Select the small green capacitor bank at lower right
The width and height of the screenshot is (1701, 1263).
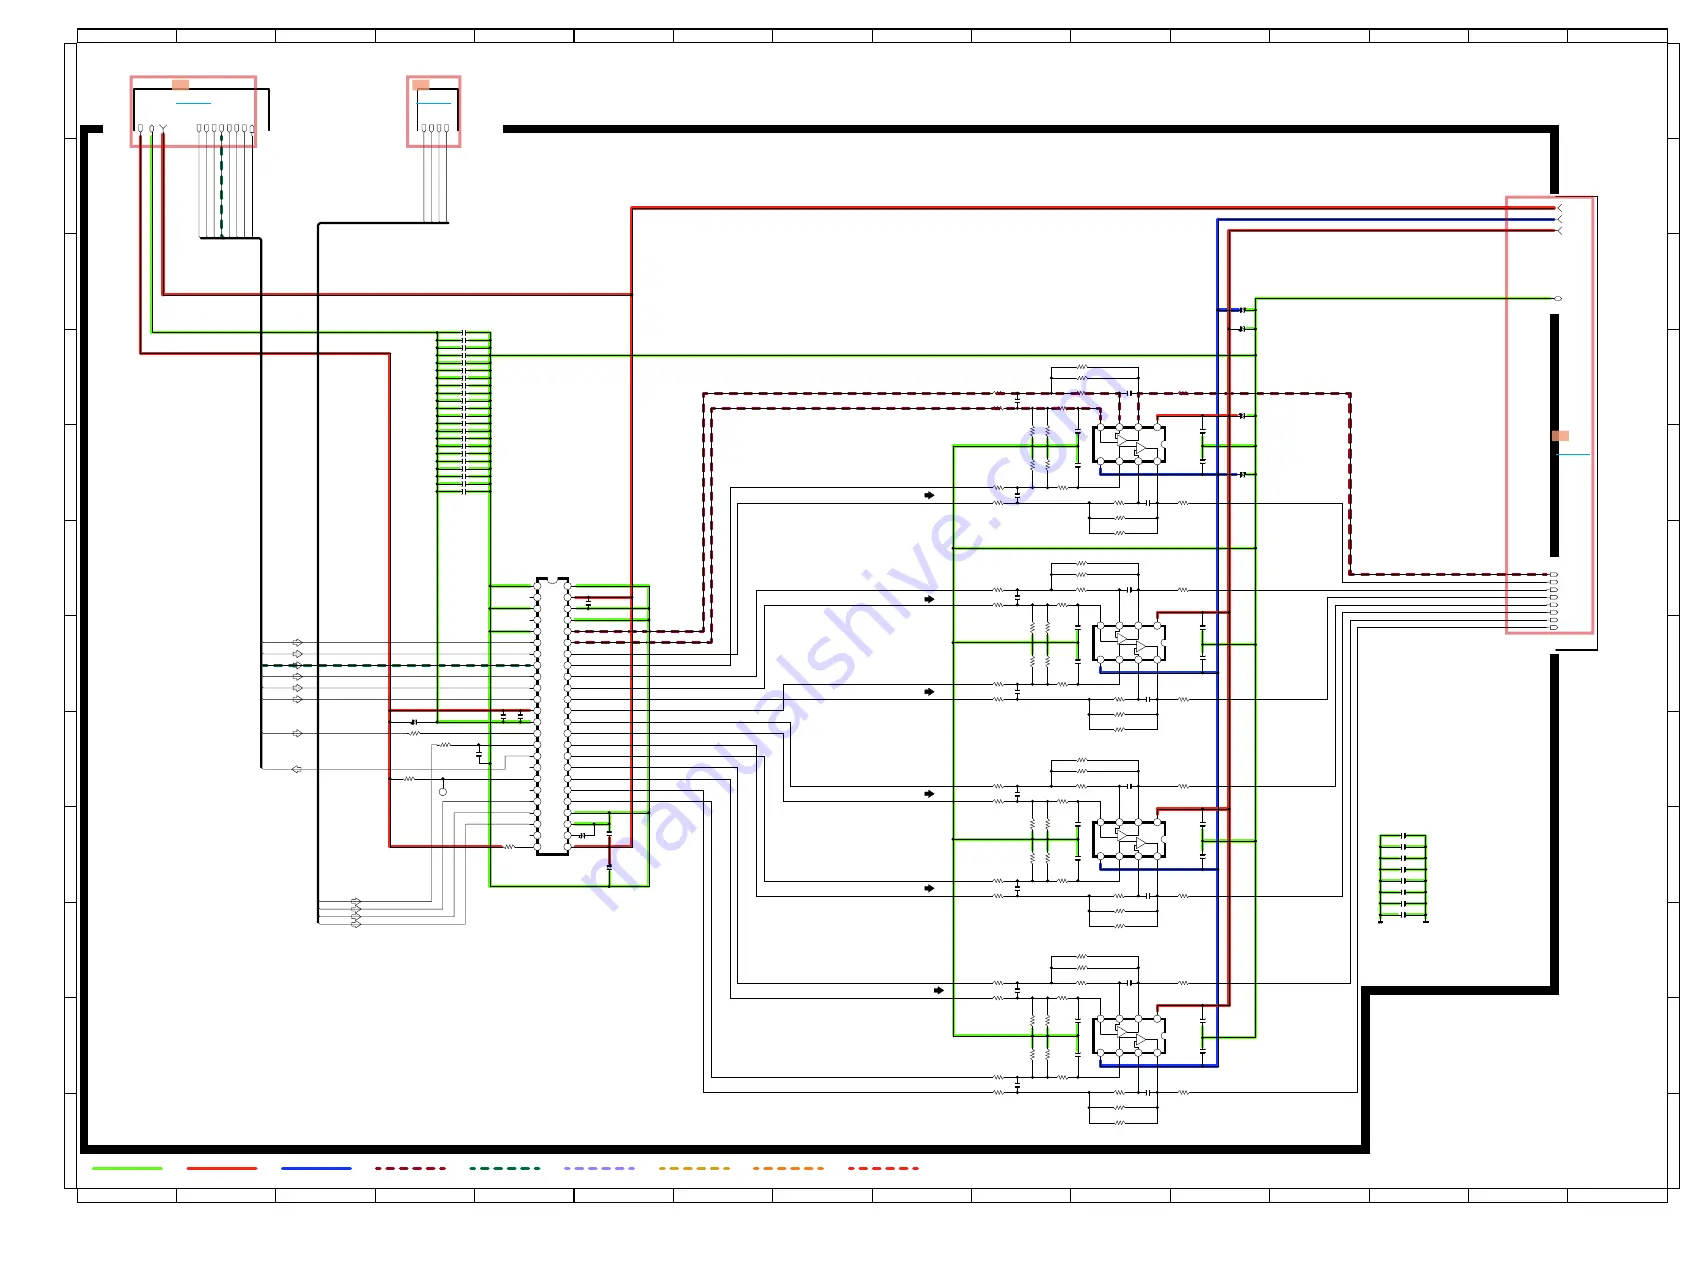[x=1403, y=877]
